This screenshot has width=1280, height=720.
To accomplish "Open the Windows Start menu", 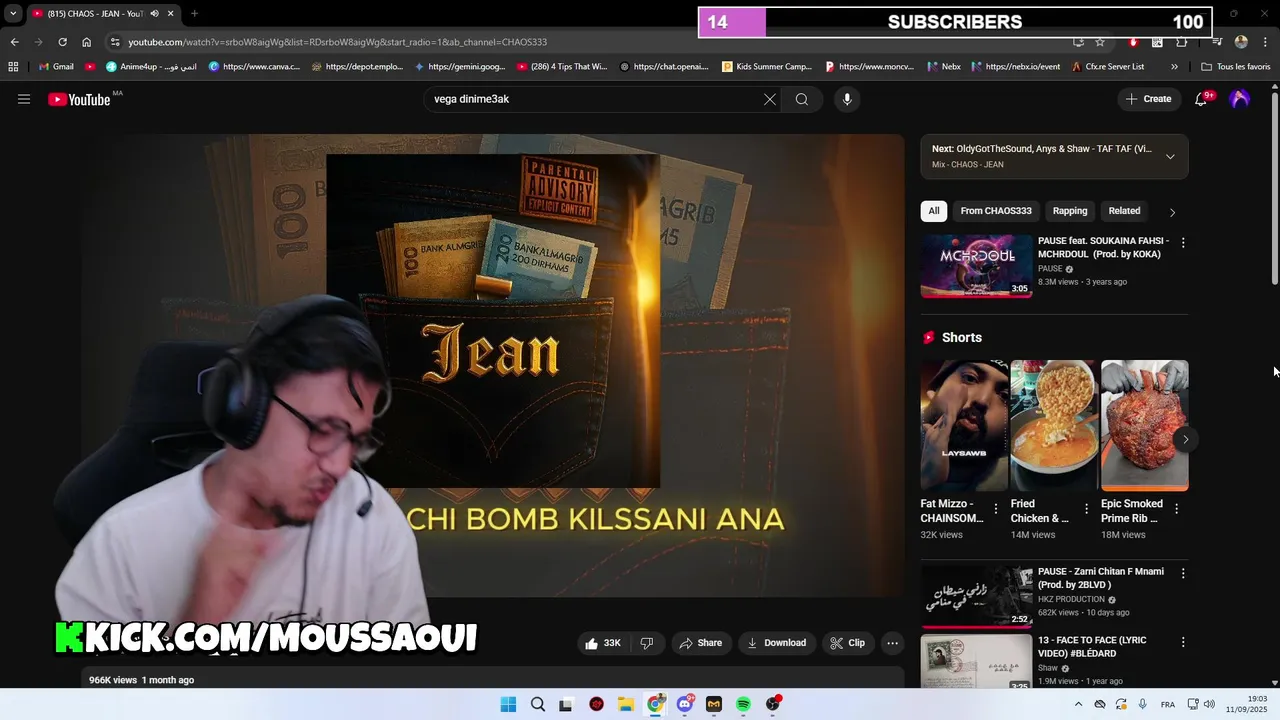I will pyautogui.click(x=508, y=704).
